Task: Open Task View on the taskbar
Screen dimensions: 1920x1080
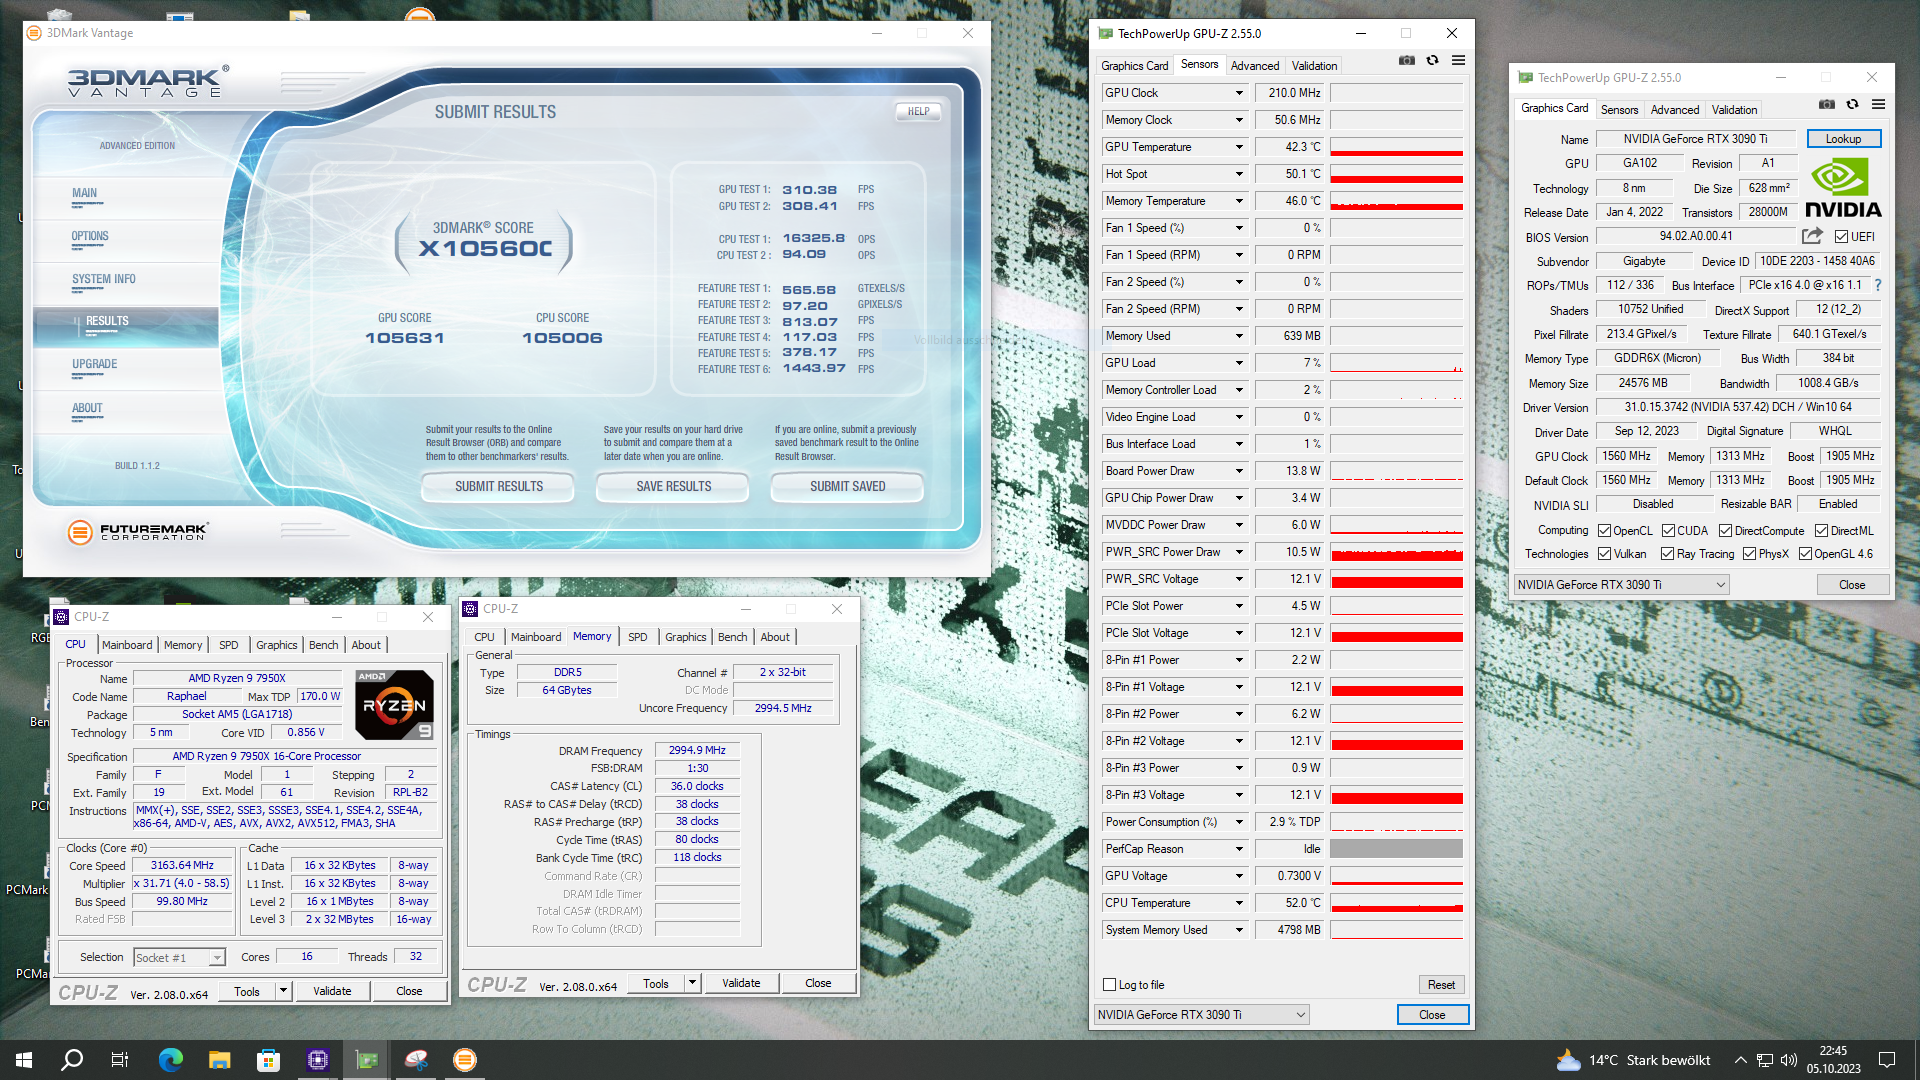Action: (120, 1060)
